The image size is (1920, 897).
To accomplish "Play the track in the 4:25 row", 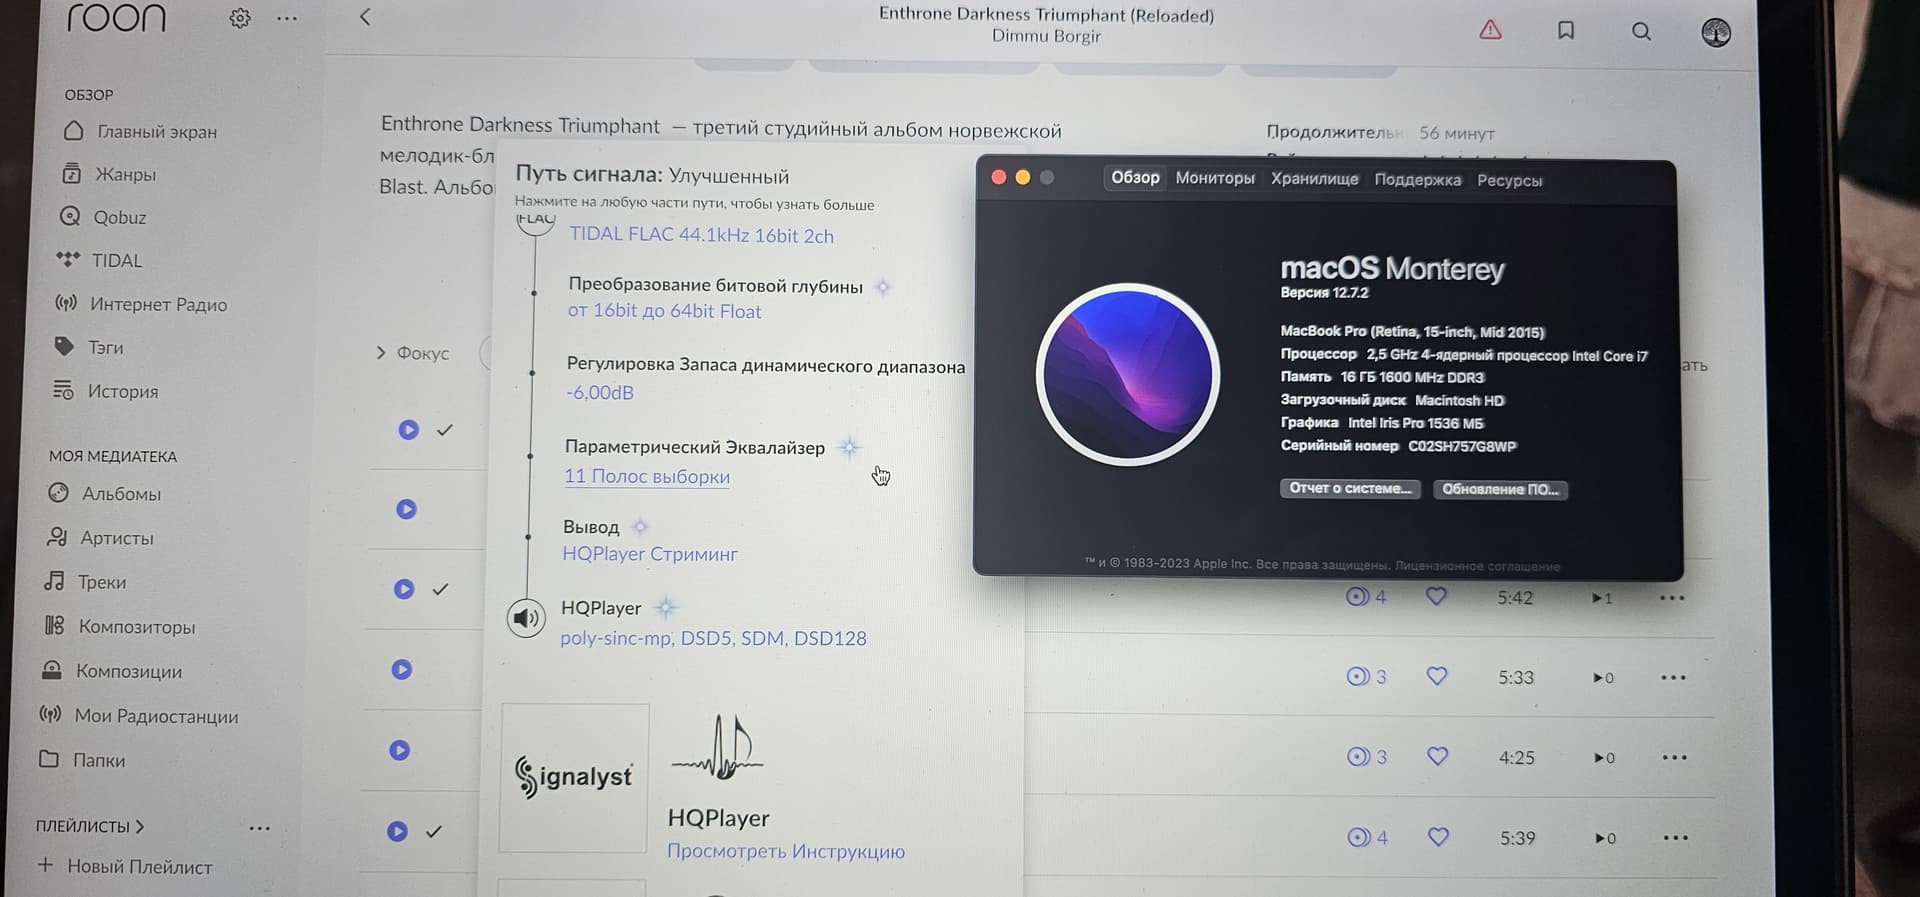I will pos(400,750).
